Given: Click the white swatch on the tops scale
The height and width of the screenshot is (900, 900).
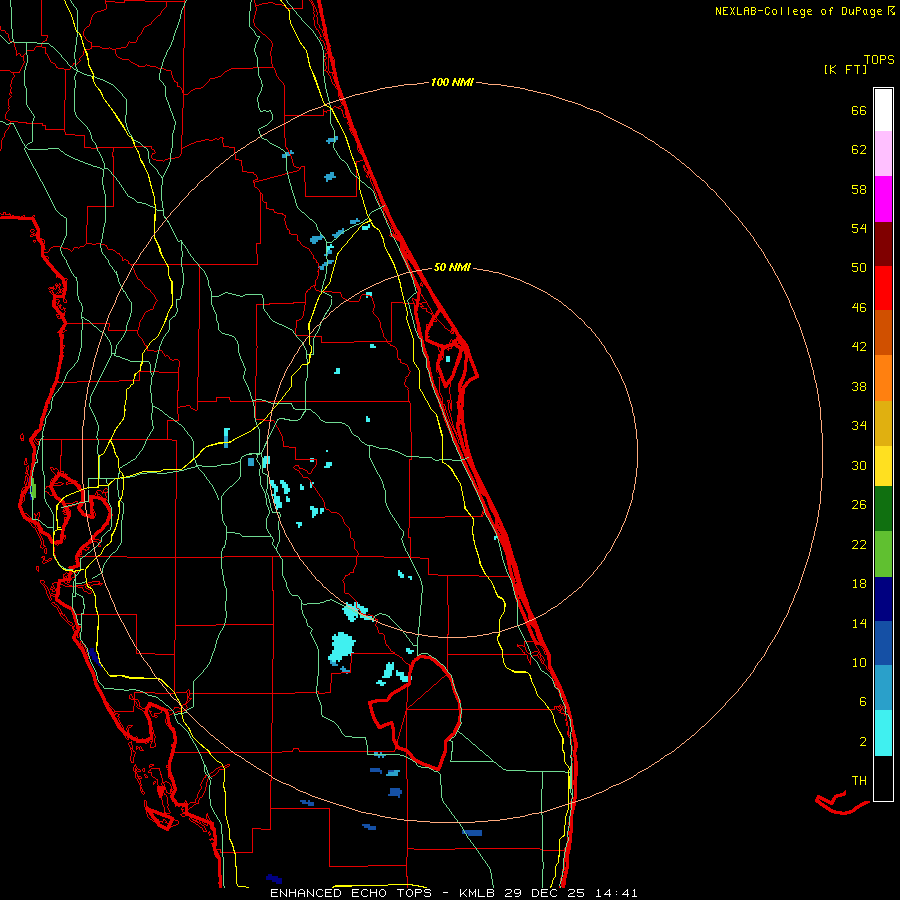Looking at the screenshot, I should 883,110.
